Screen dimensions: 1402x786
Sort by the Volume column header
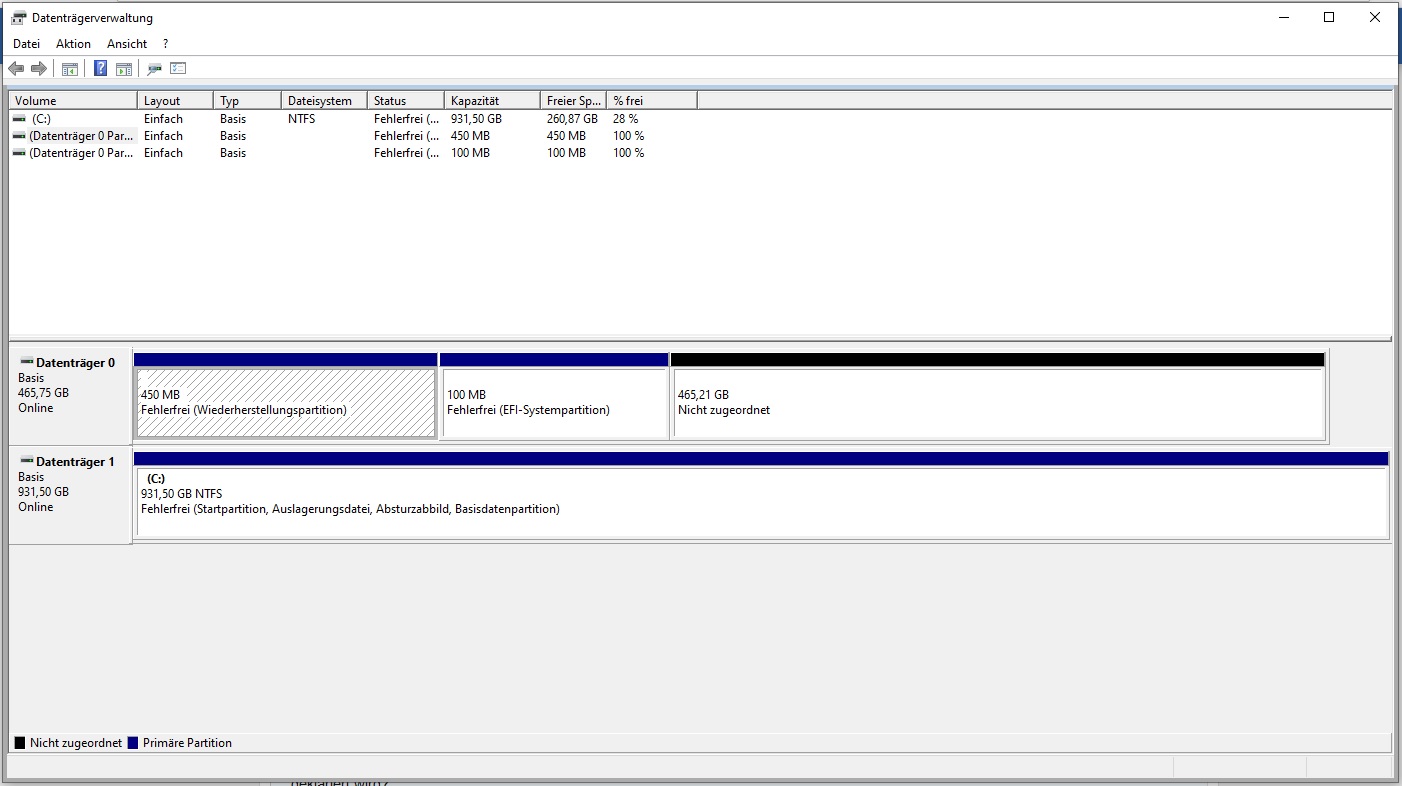click(73, 101)
